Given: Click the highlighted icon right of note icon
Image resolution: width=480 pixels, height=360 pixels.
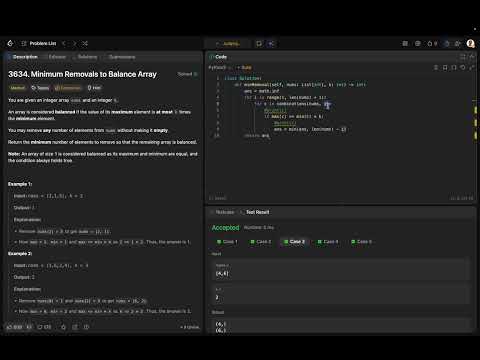Looking at the screenshot, I should coord(271,44).
